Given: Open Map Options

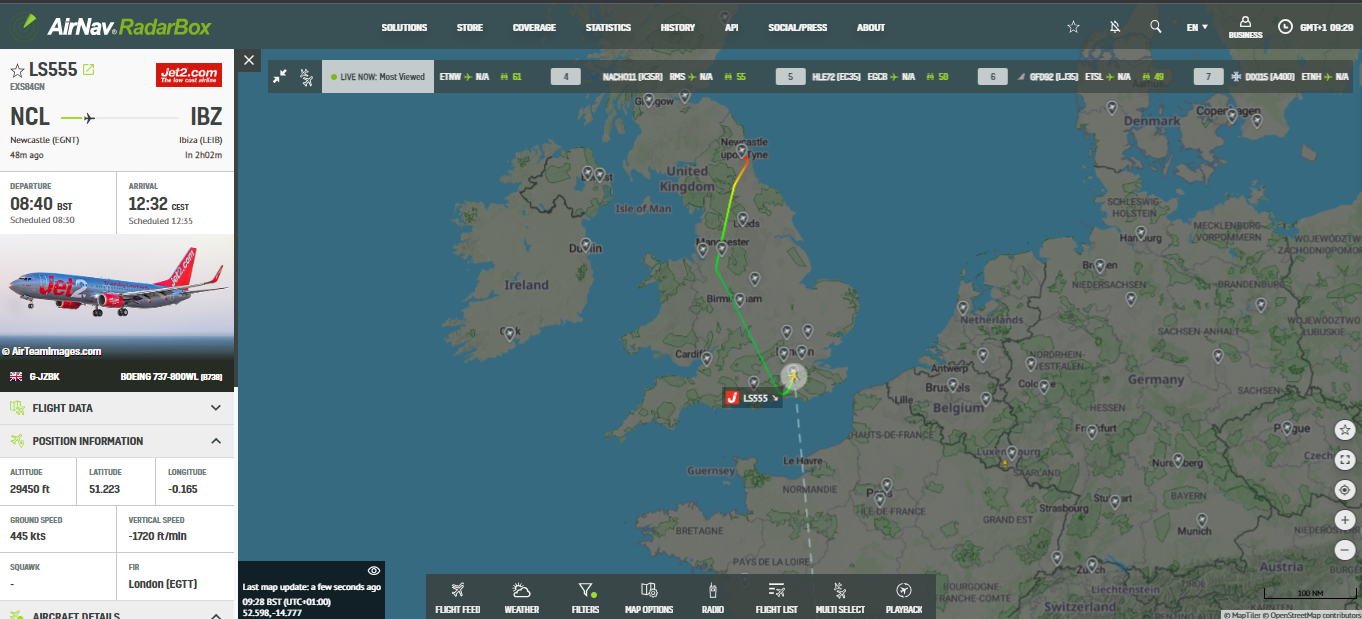Looking at the screenshot, I should (649, 597).
